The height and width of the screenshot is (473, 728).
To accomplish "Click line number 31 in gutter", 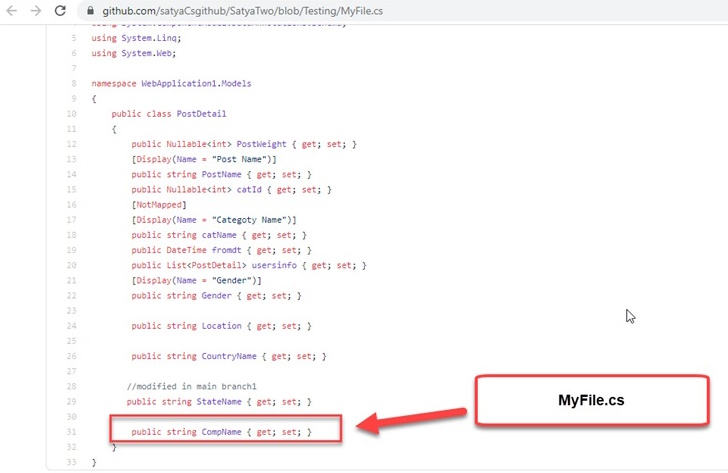I will pos(72,432).
